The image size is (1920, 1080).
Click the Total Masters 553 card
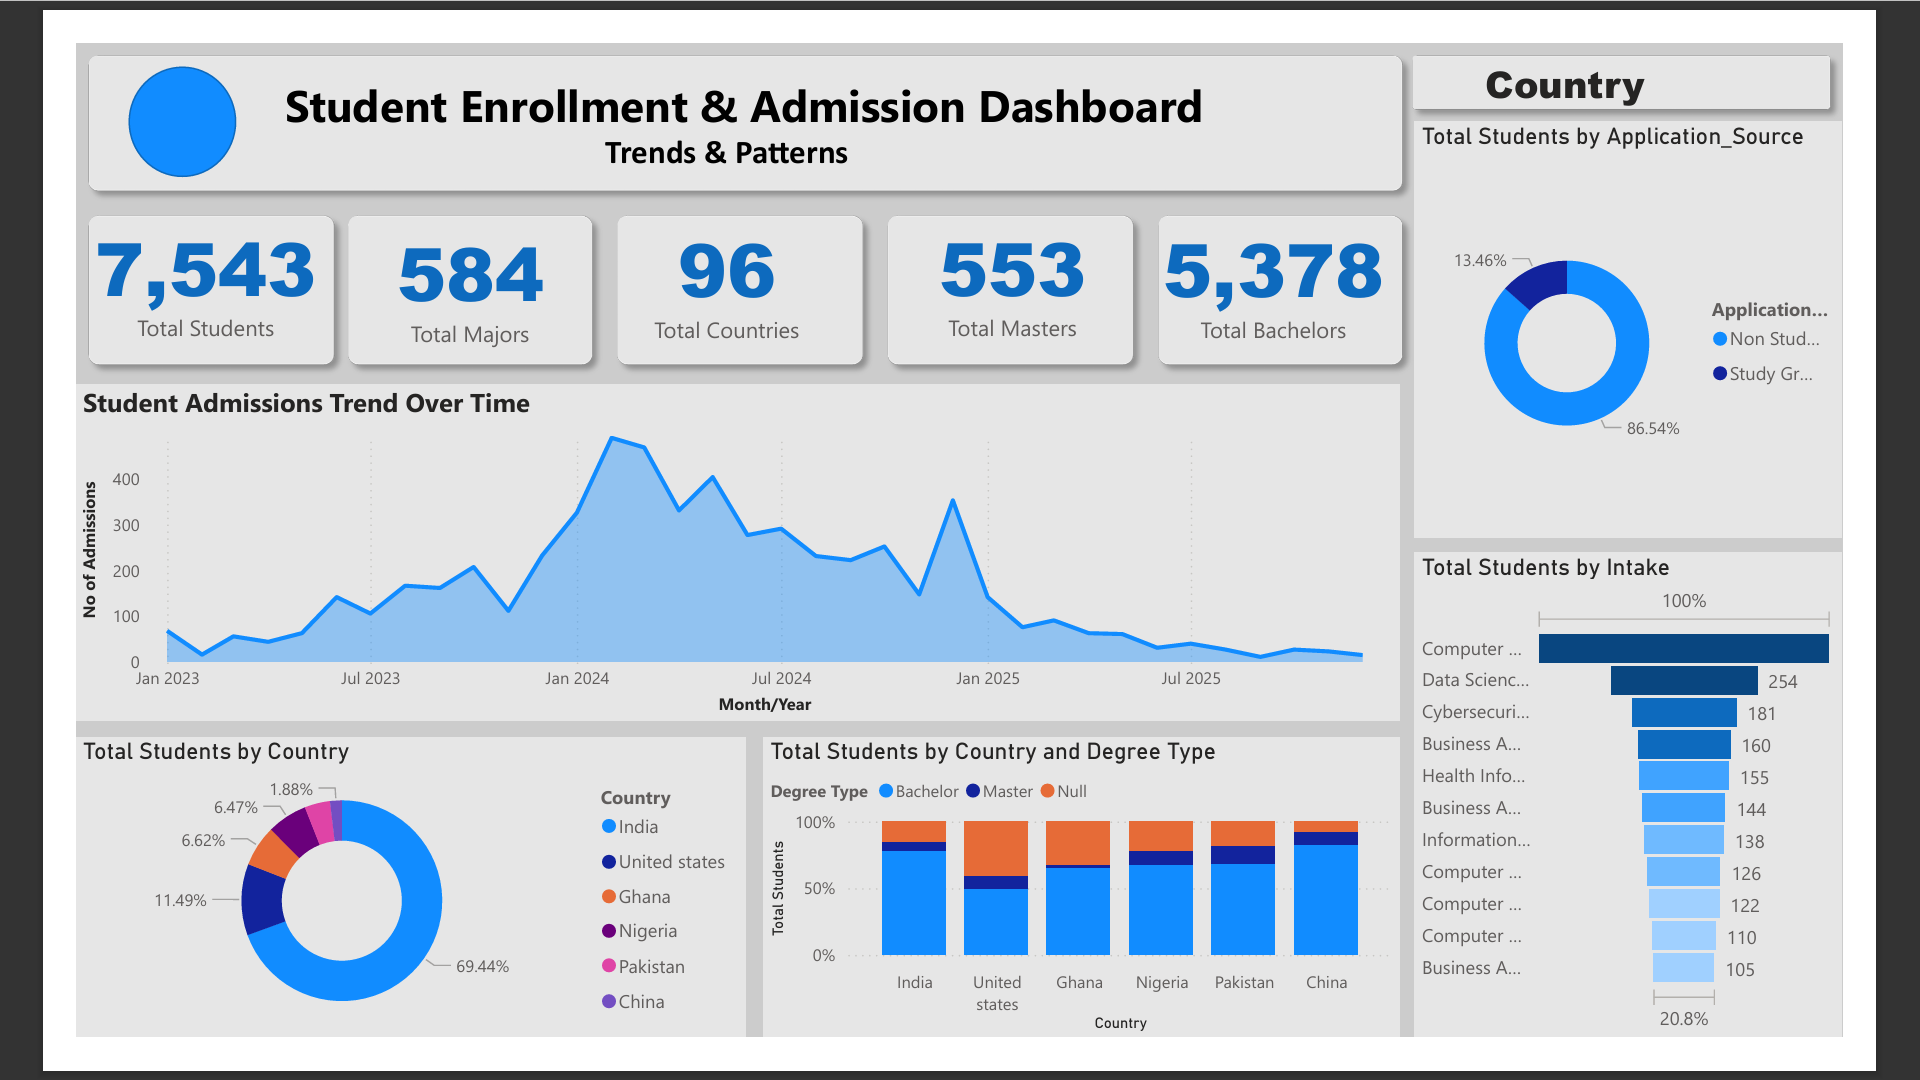click(1010, 290)
